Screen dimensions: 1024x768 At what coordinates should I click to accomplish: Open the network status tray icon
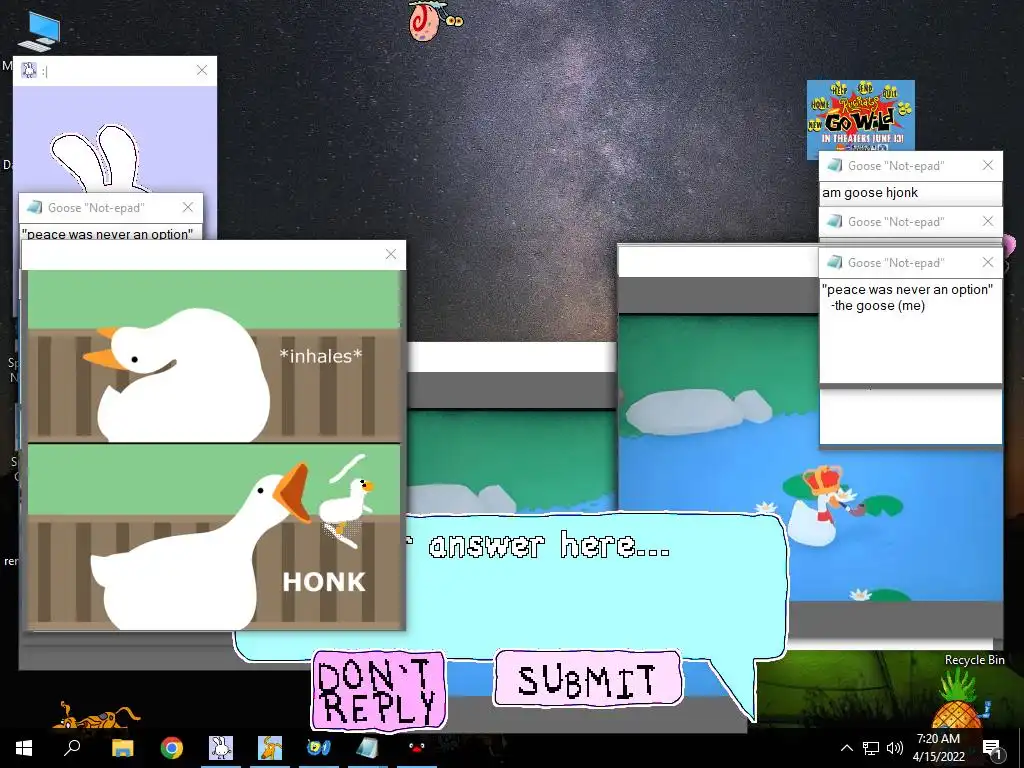871,748
